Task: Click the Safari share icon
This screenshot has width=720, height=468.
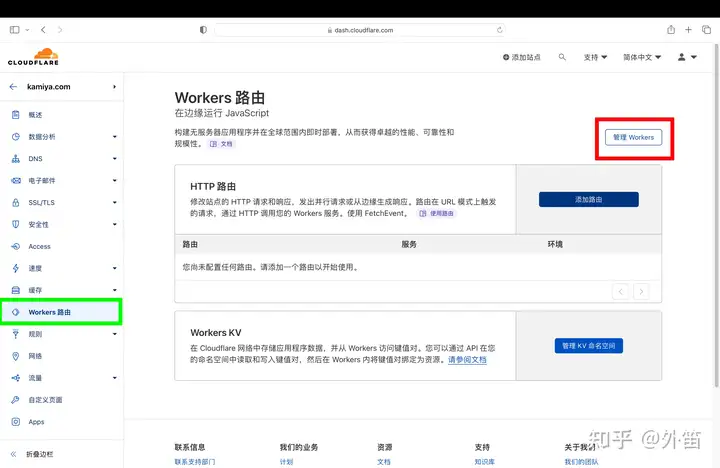Action: coord(671,30)
